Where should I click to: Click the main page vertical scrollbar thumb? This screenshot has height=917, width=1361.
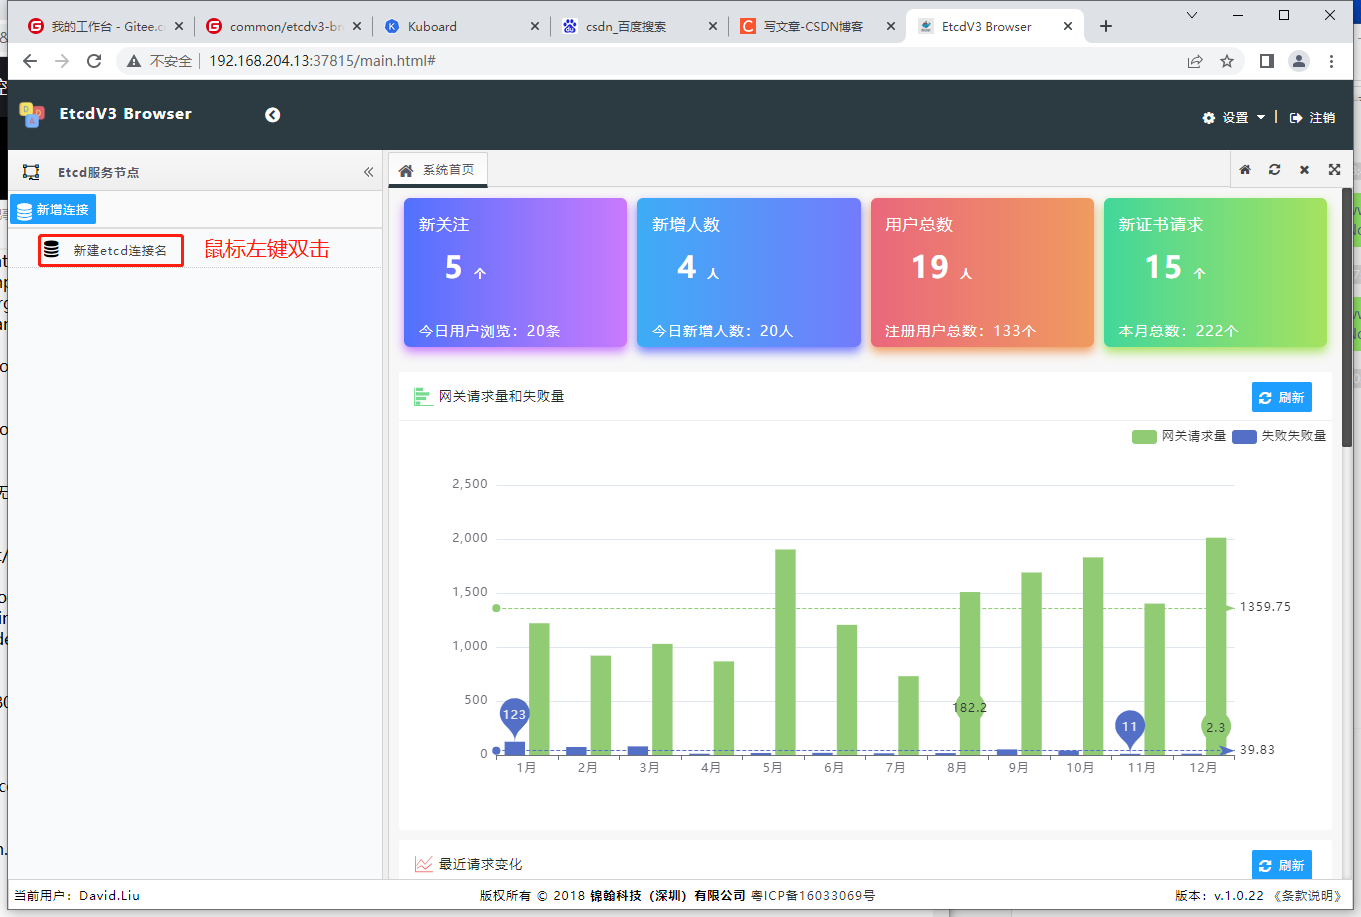1347,317
